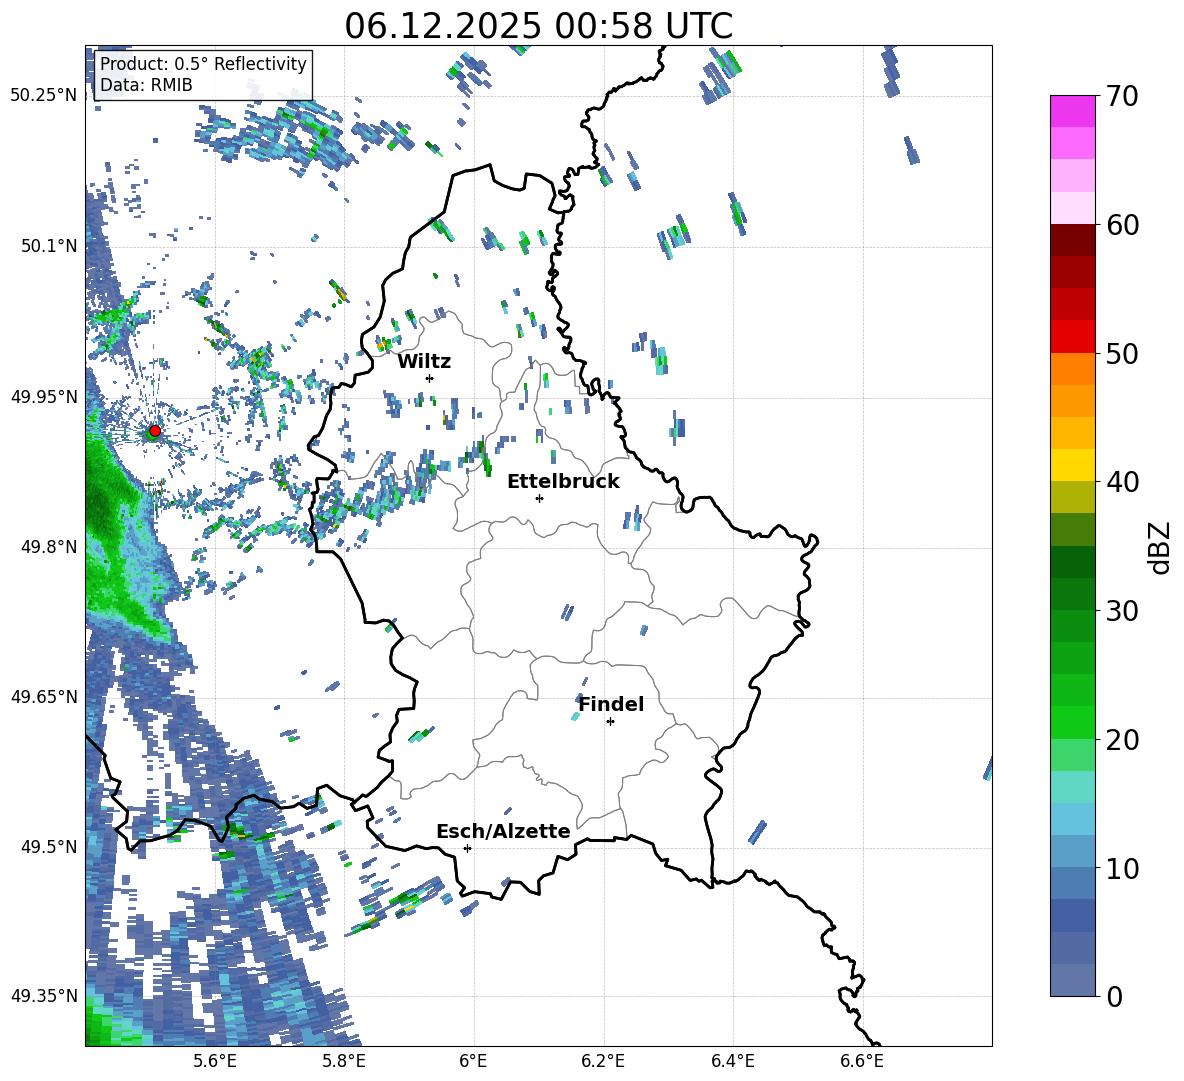The height and width of the screenshot is (1081, 1184).
Task: Click the cross marker below Wiltz
Action: 430,378
